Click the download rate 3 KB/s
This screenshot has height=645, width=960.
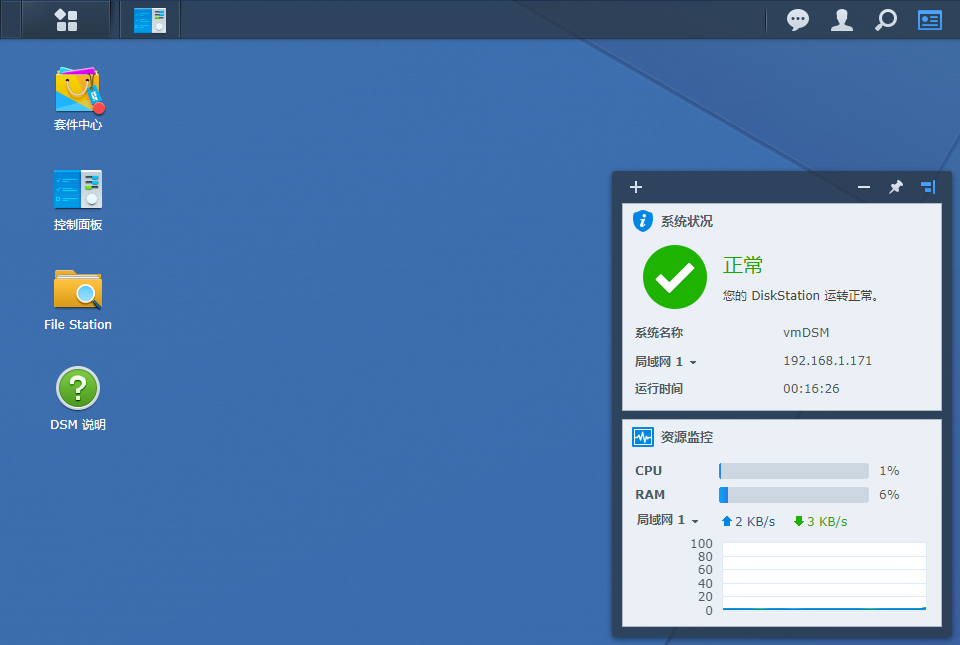(820, 521)
